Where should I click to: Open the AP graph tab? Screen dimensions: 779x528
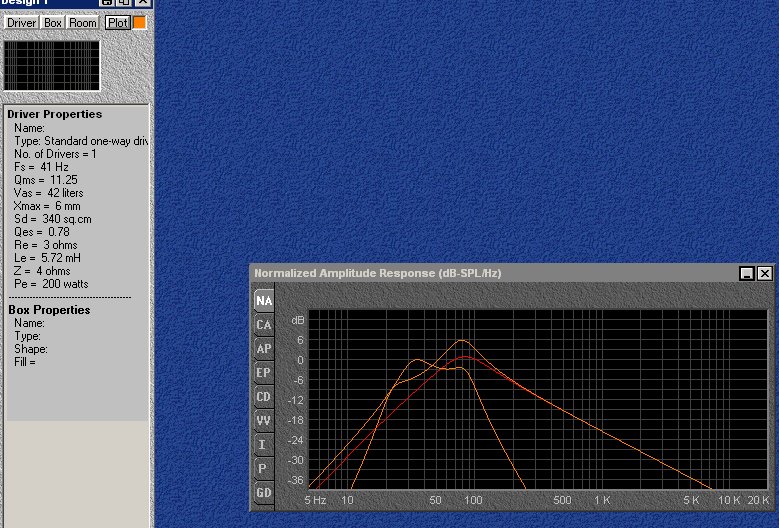click(264, 349)
